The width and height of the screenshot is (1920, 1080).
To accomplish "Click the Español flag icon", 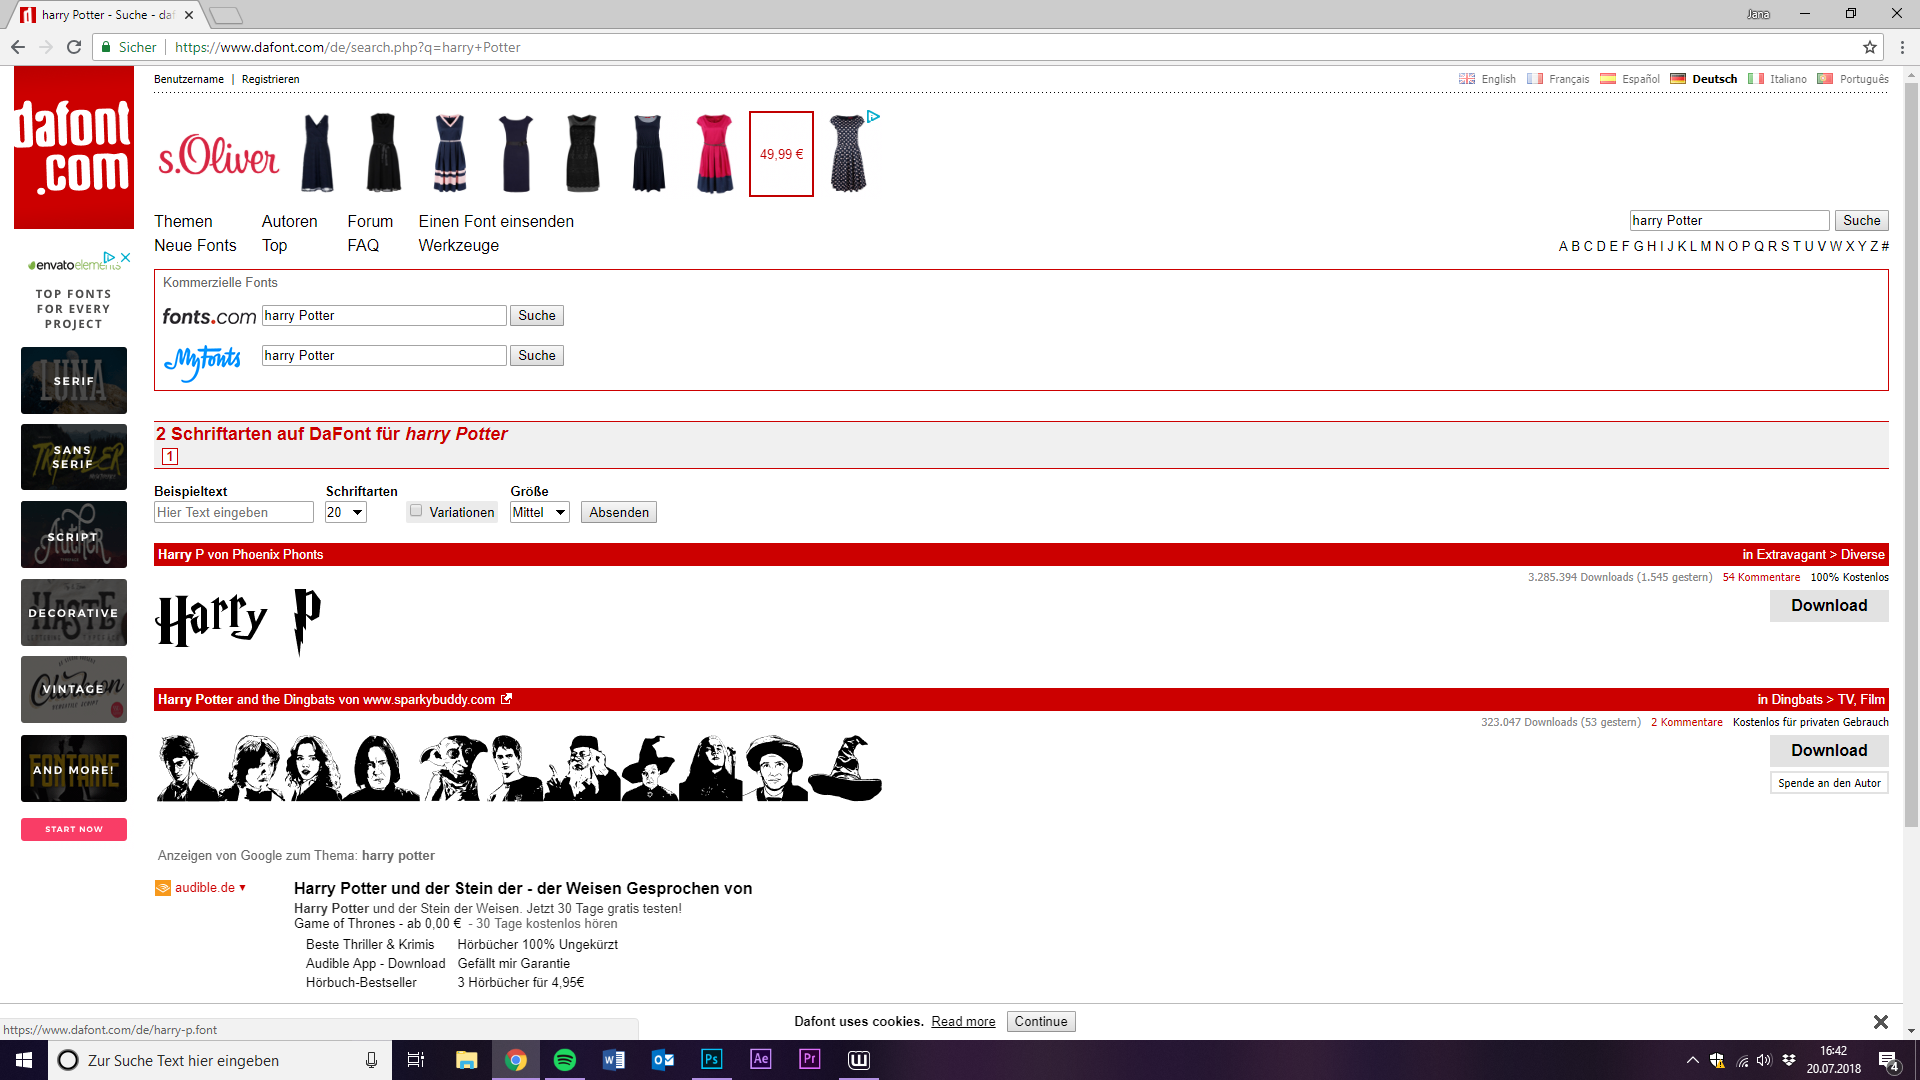I will [x=1608, y=79].
